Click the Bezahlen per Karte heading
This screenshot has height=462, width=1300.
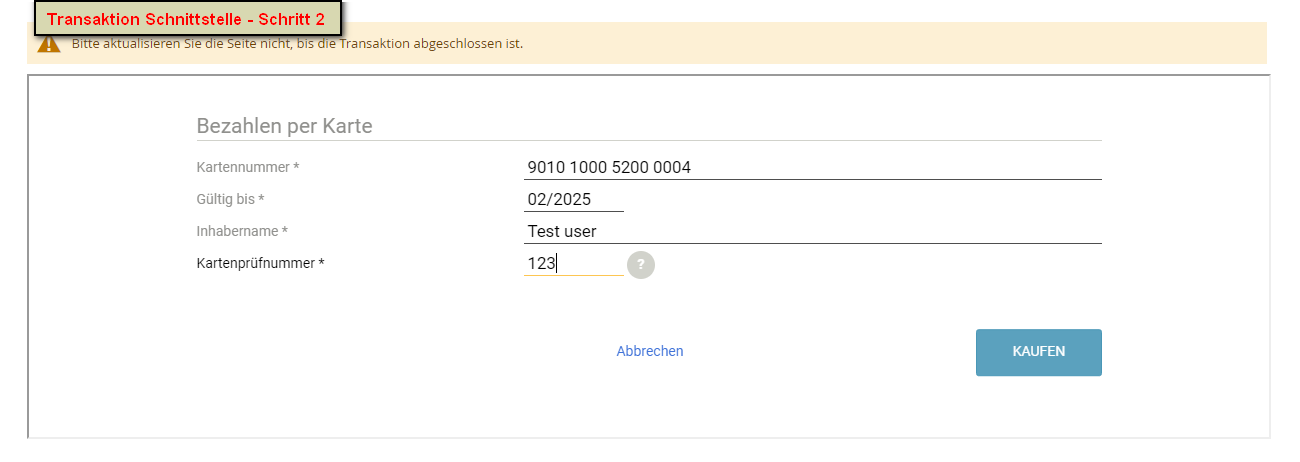(x=284, y=126)
